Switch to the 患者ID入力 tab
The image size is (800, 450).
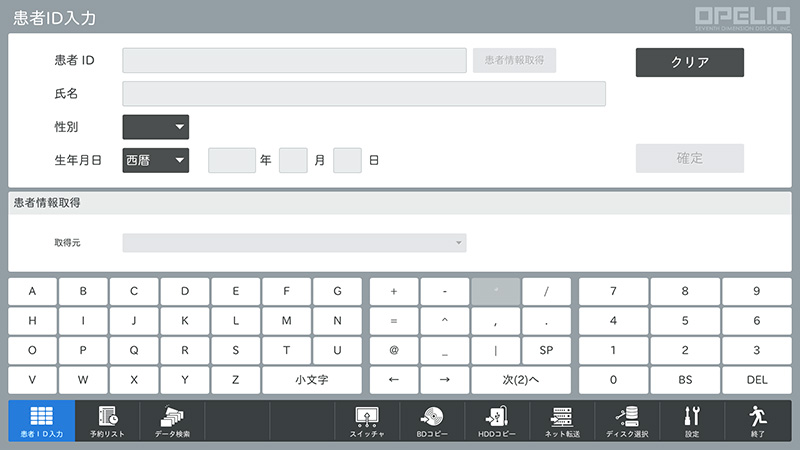tap(41, 421)
